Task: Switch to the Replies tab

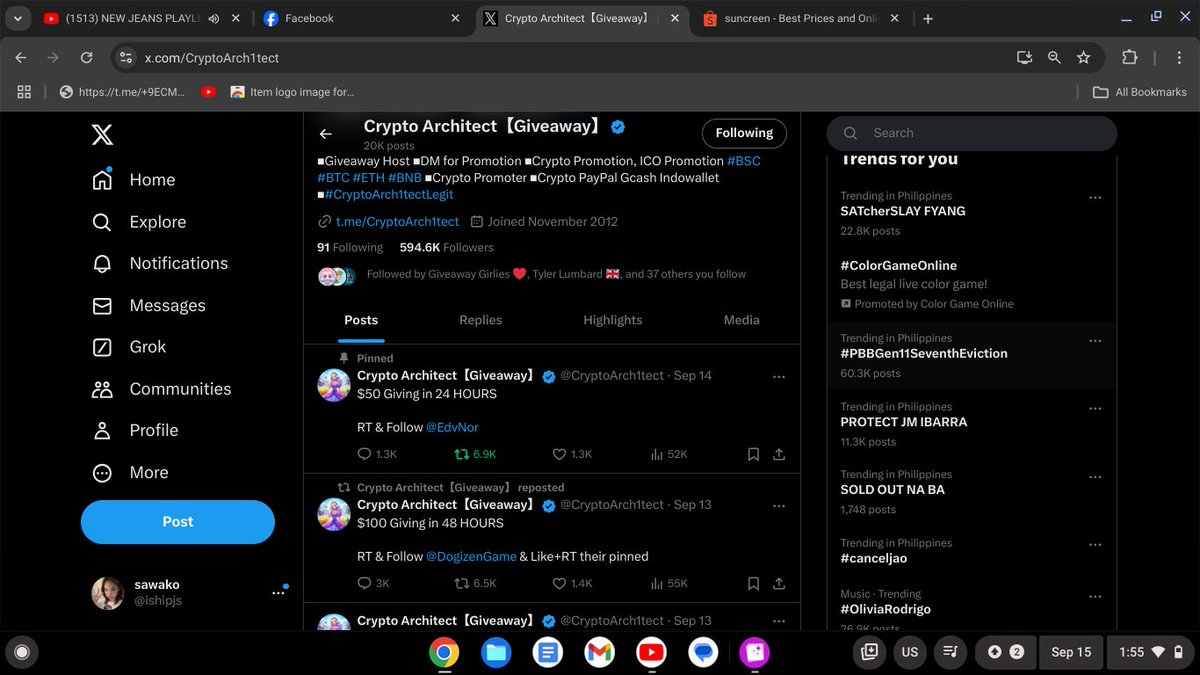Action: point(481,320)
